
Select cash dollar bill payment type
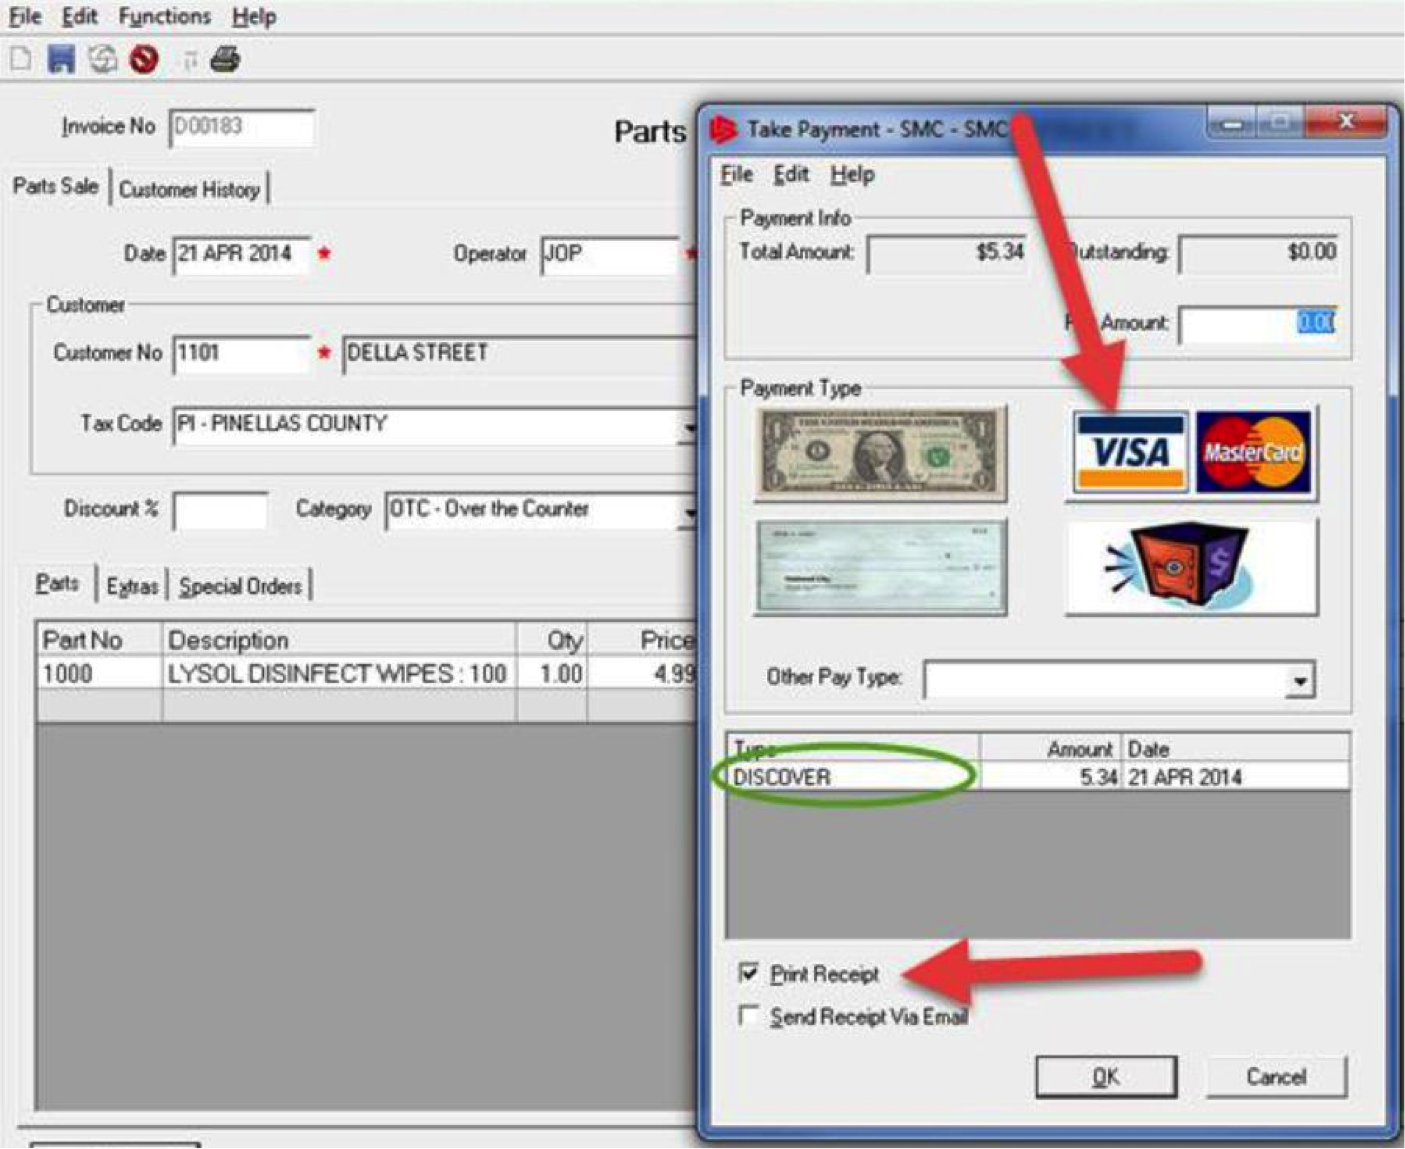880,453
